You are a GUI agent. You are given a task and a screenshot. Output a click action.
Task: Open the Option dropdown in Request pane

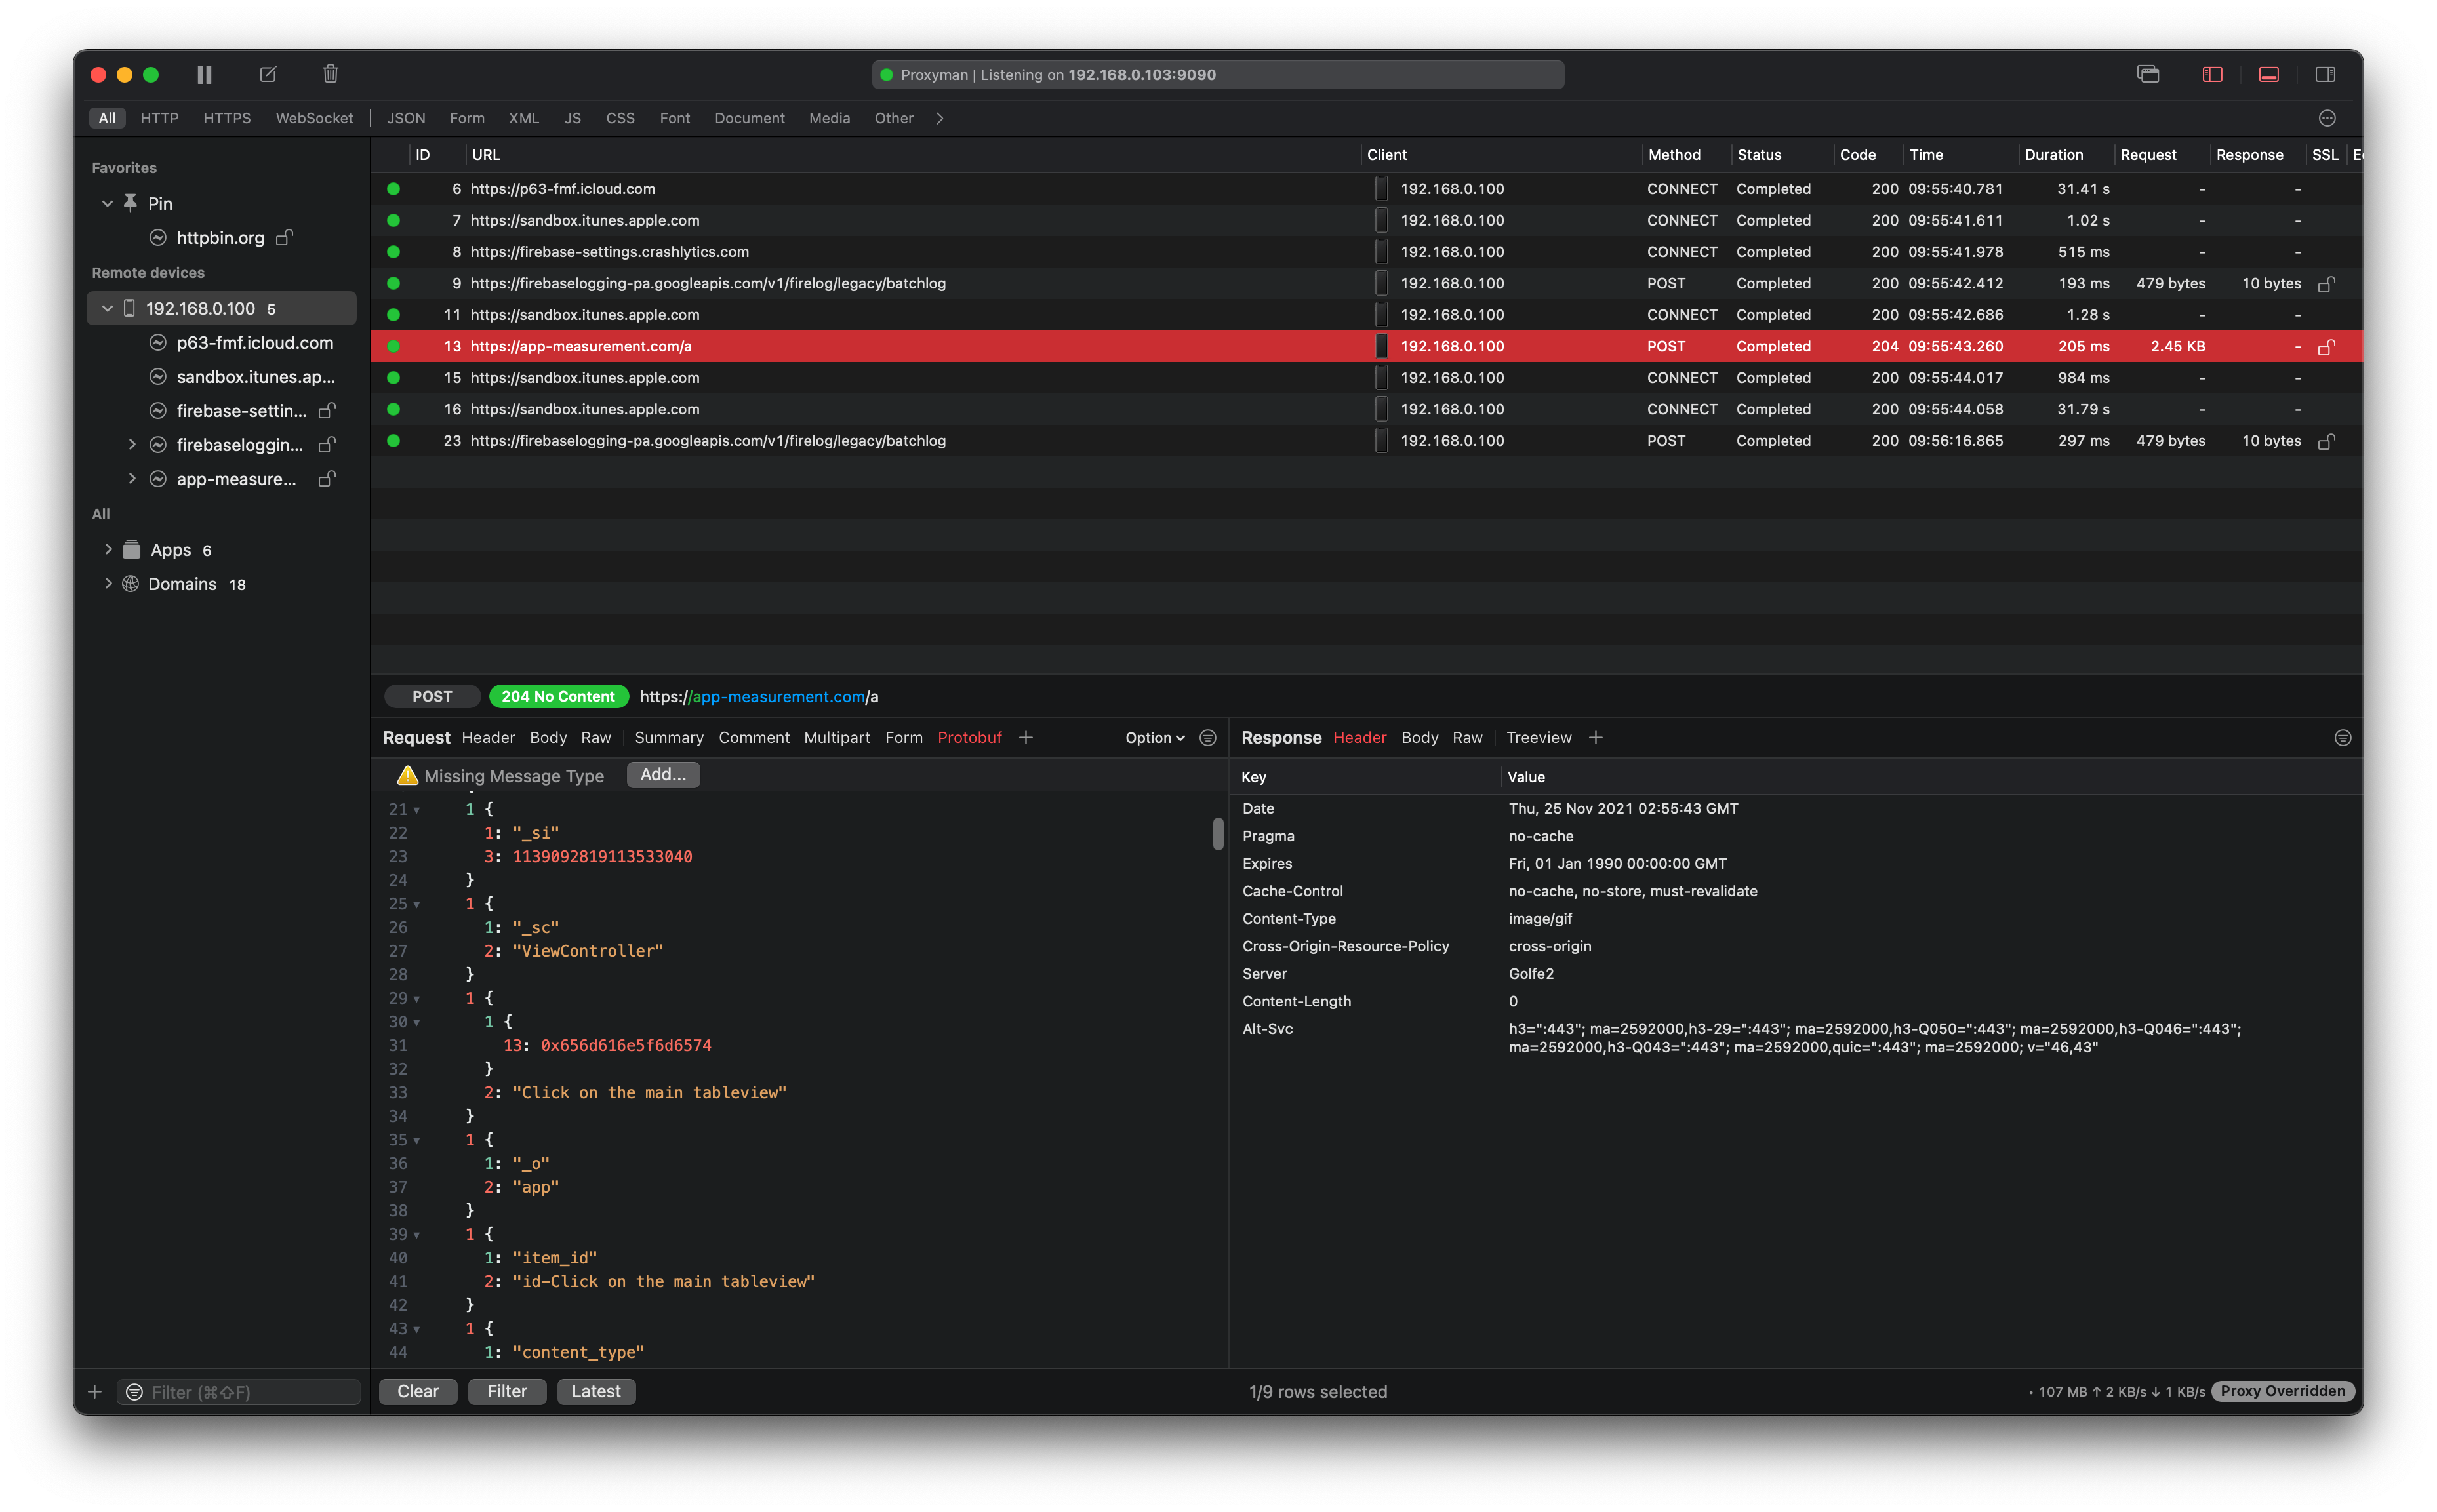(x=1154, y=737)
